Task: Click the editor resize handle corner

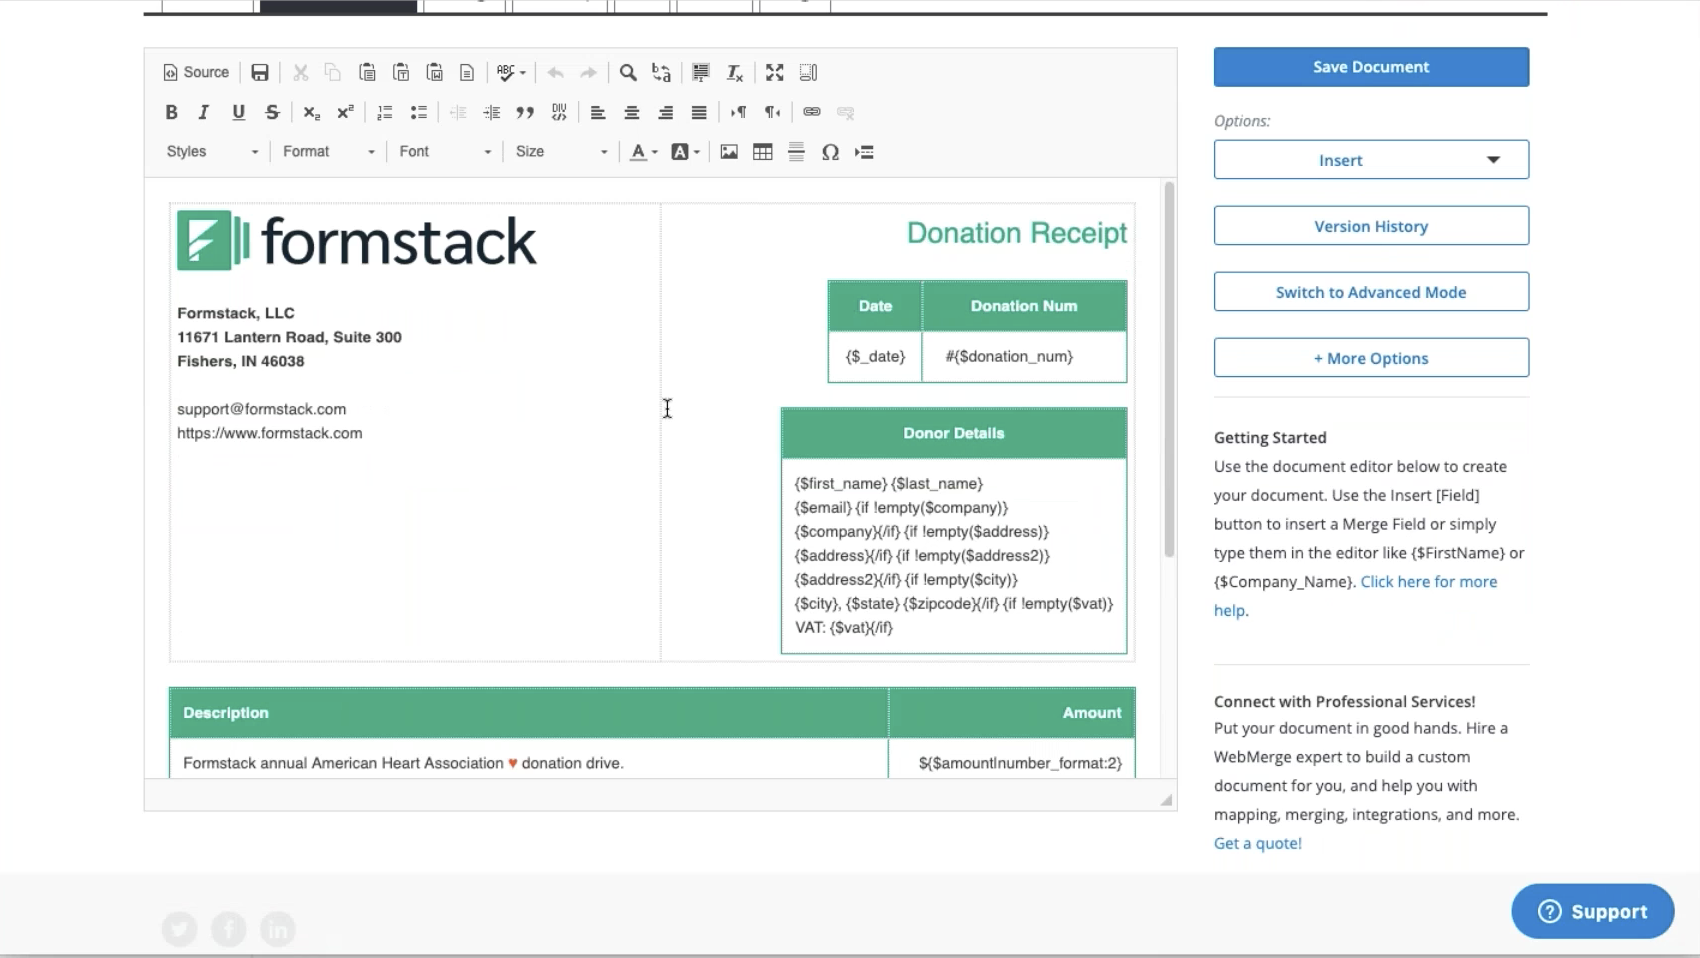Action: [x=1166, y=799]
